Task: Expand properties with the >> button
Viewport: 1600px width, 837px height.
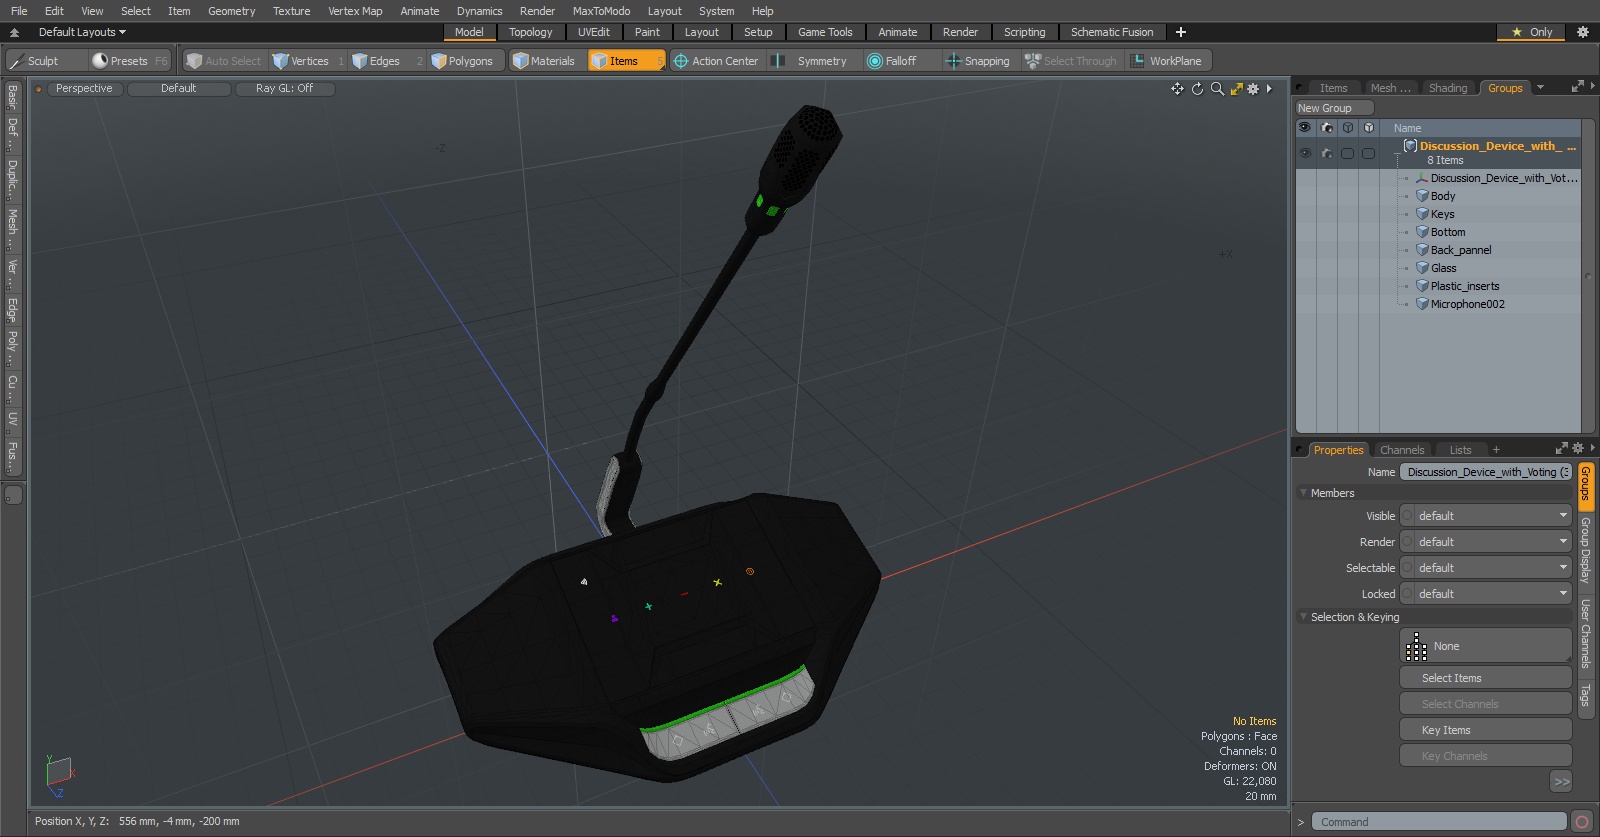Action: 1561,782
